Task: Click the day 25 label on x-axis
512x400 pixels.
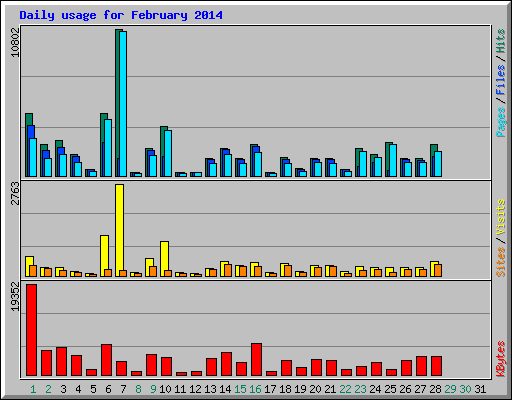Action: point(390,389)
